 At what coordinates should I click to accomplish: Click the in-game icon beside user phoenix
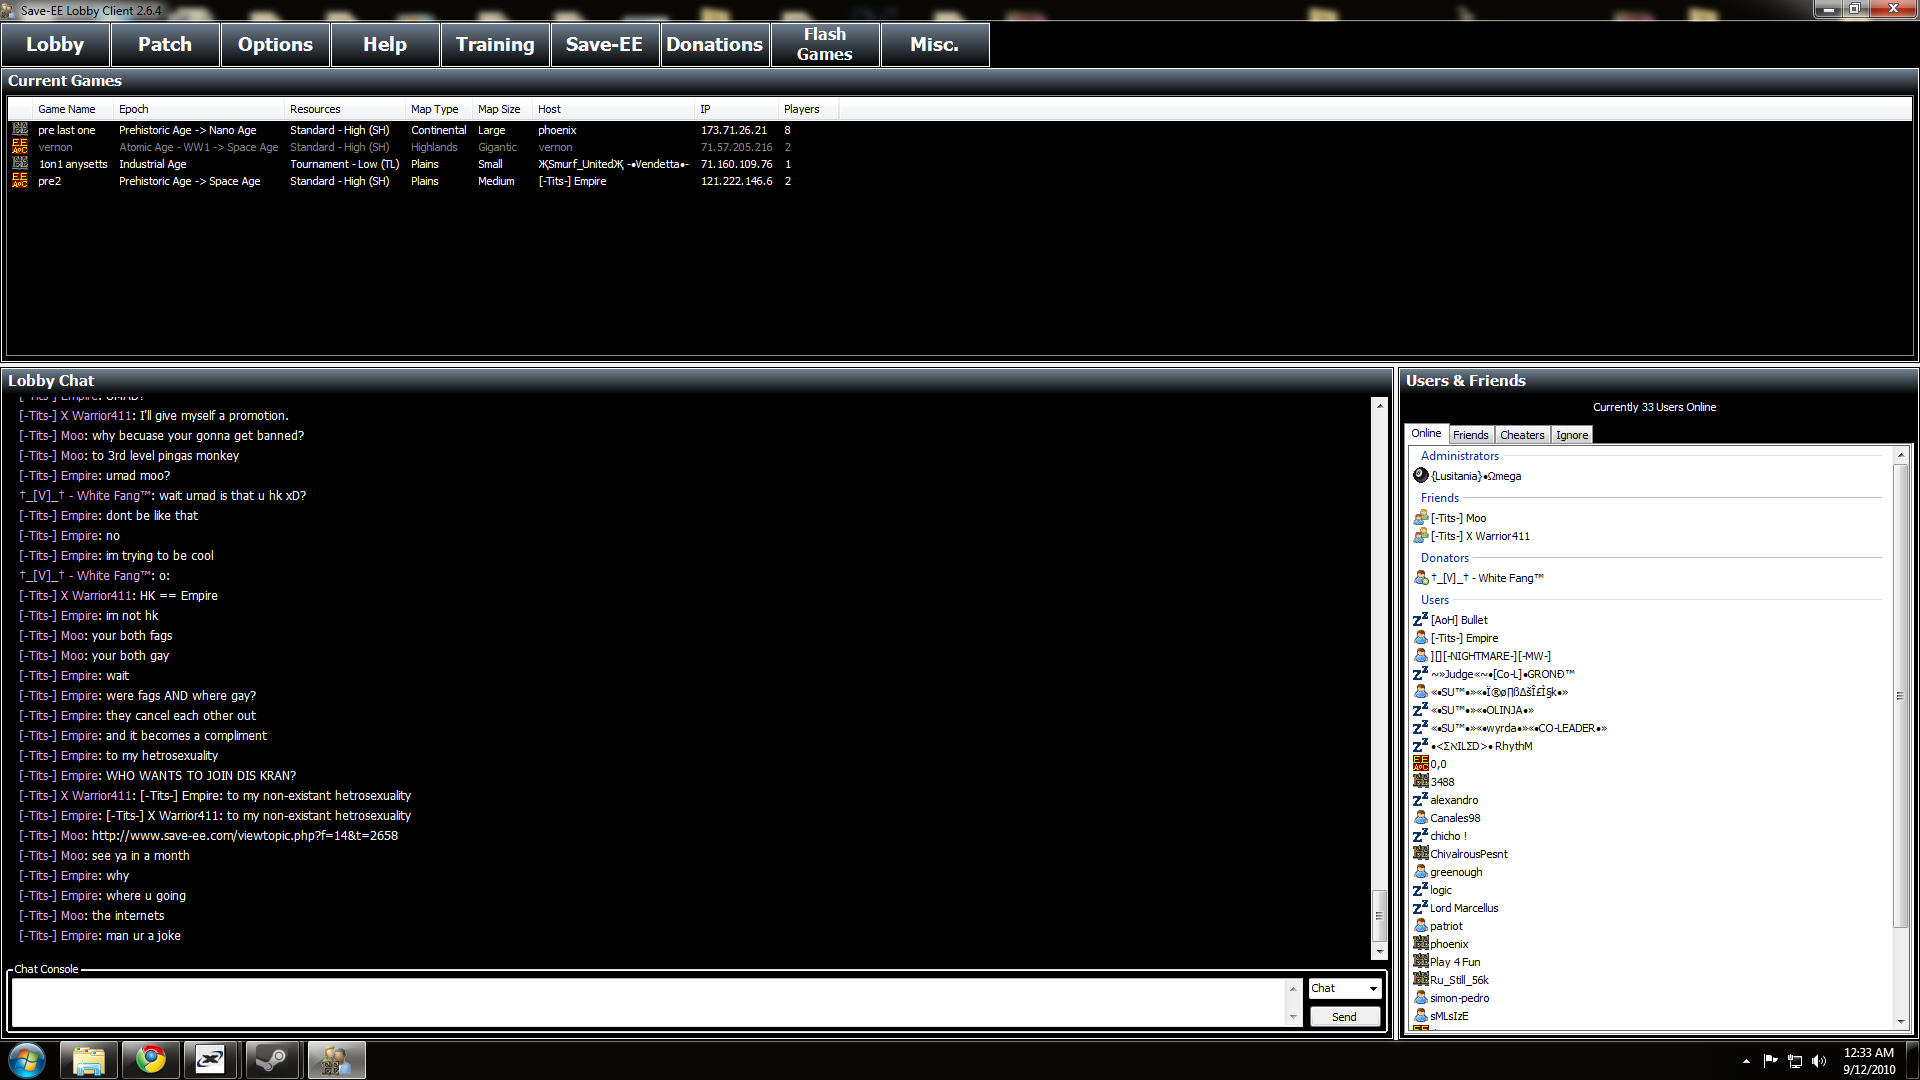click(x=1420, y=943)
